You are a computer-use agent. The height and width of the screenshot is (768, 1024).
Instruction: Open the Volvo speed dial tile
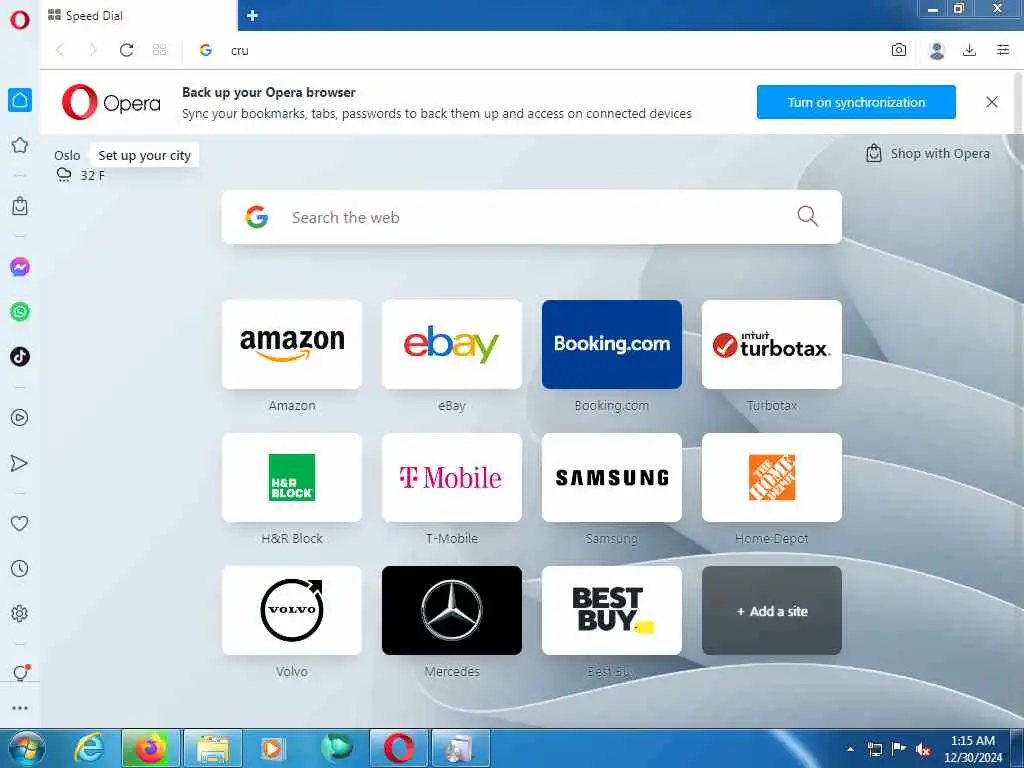[292, 611]
